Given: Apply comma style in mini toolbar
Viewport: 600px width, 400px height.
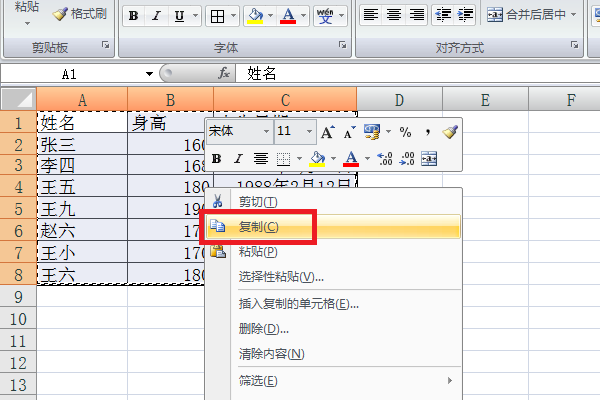Looking at the screenshot, I should tap(428, 132).
